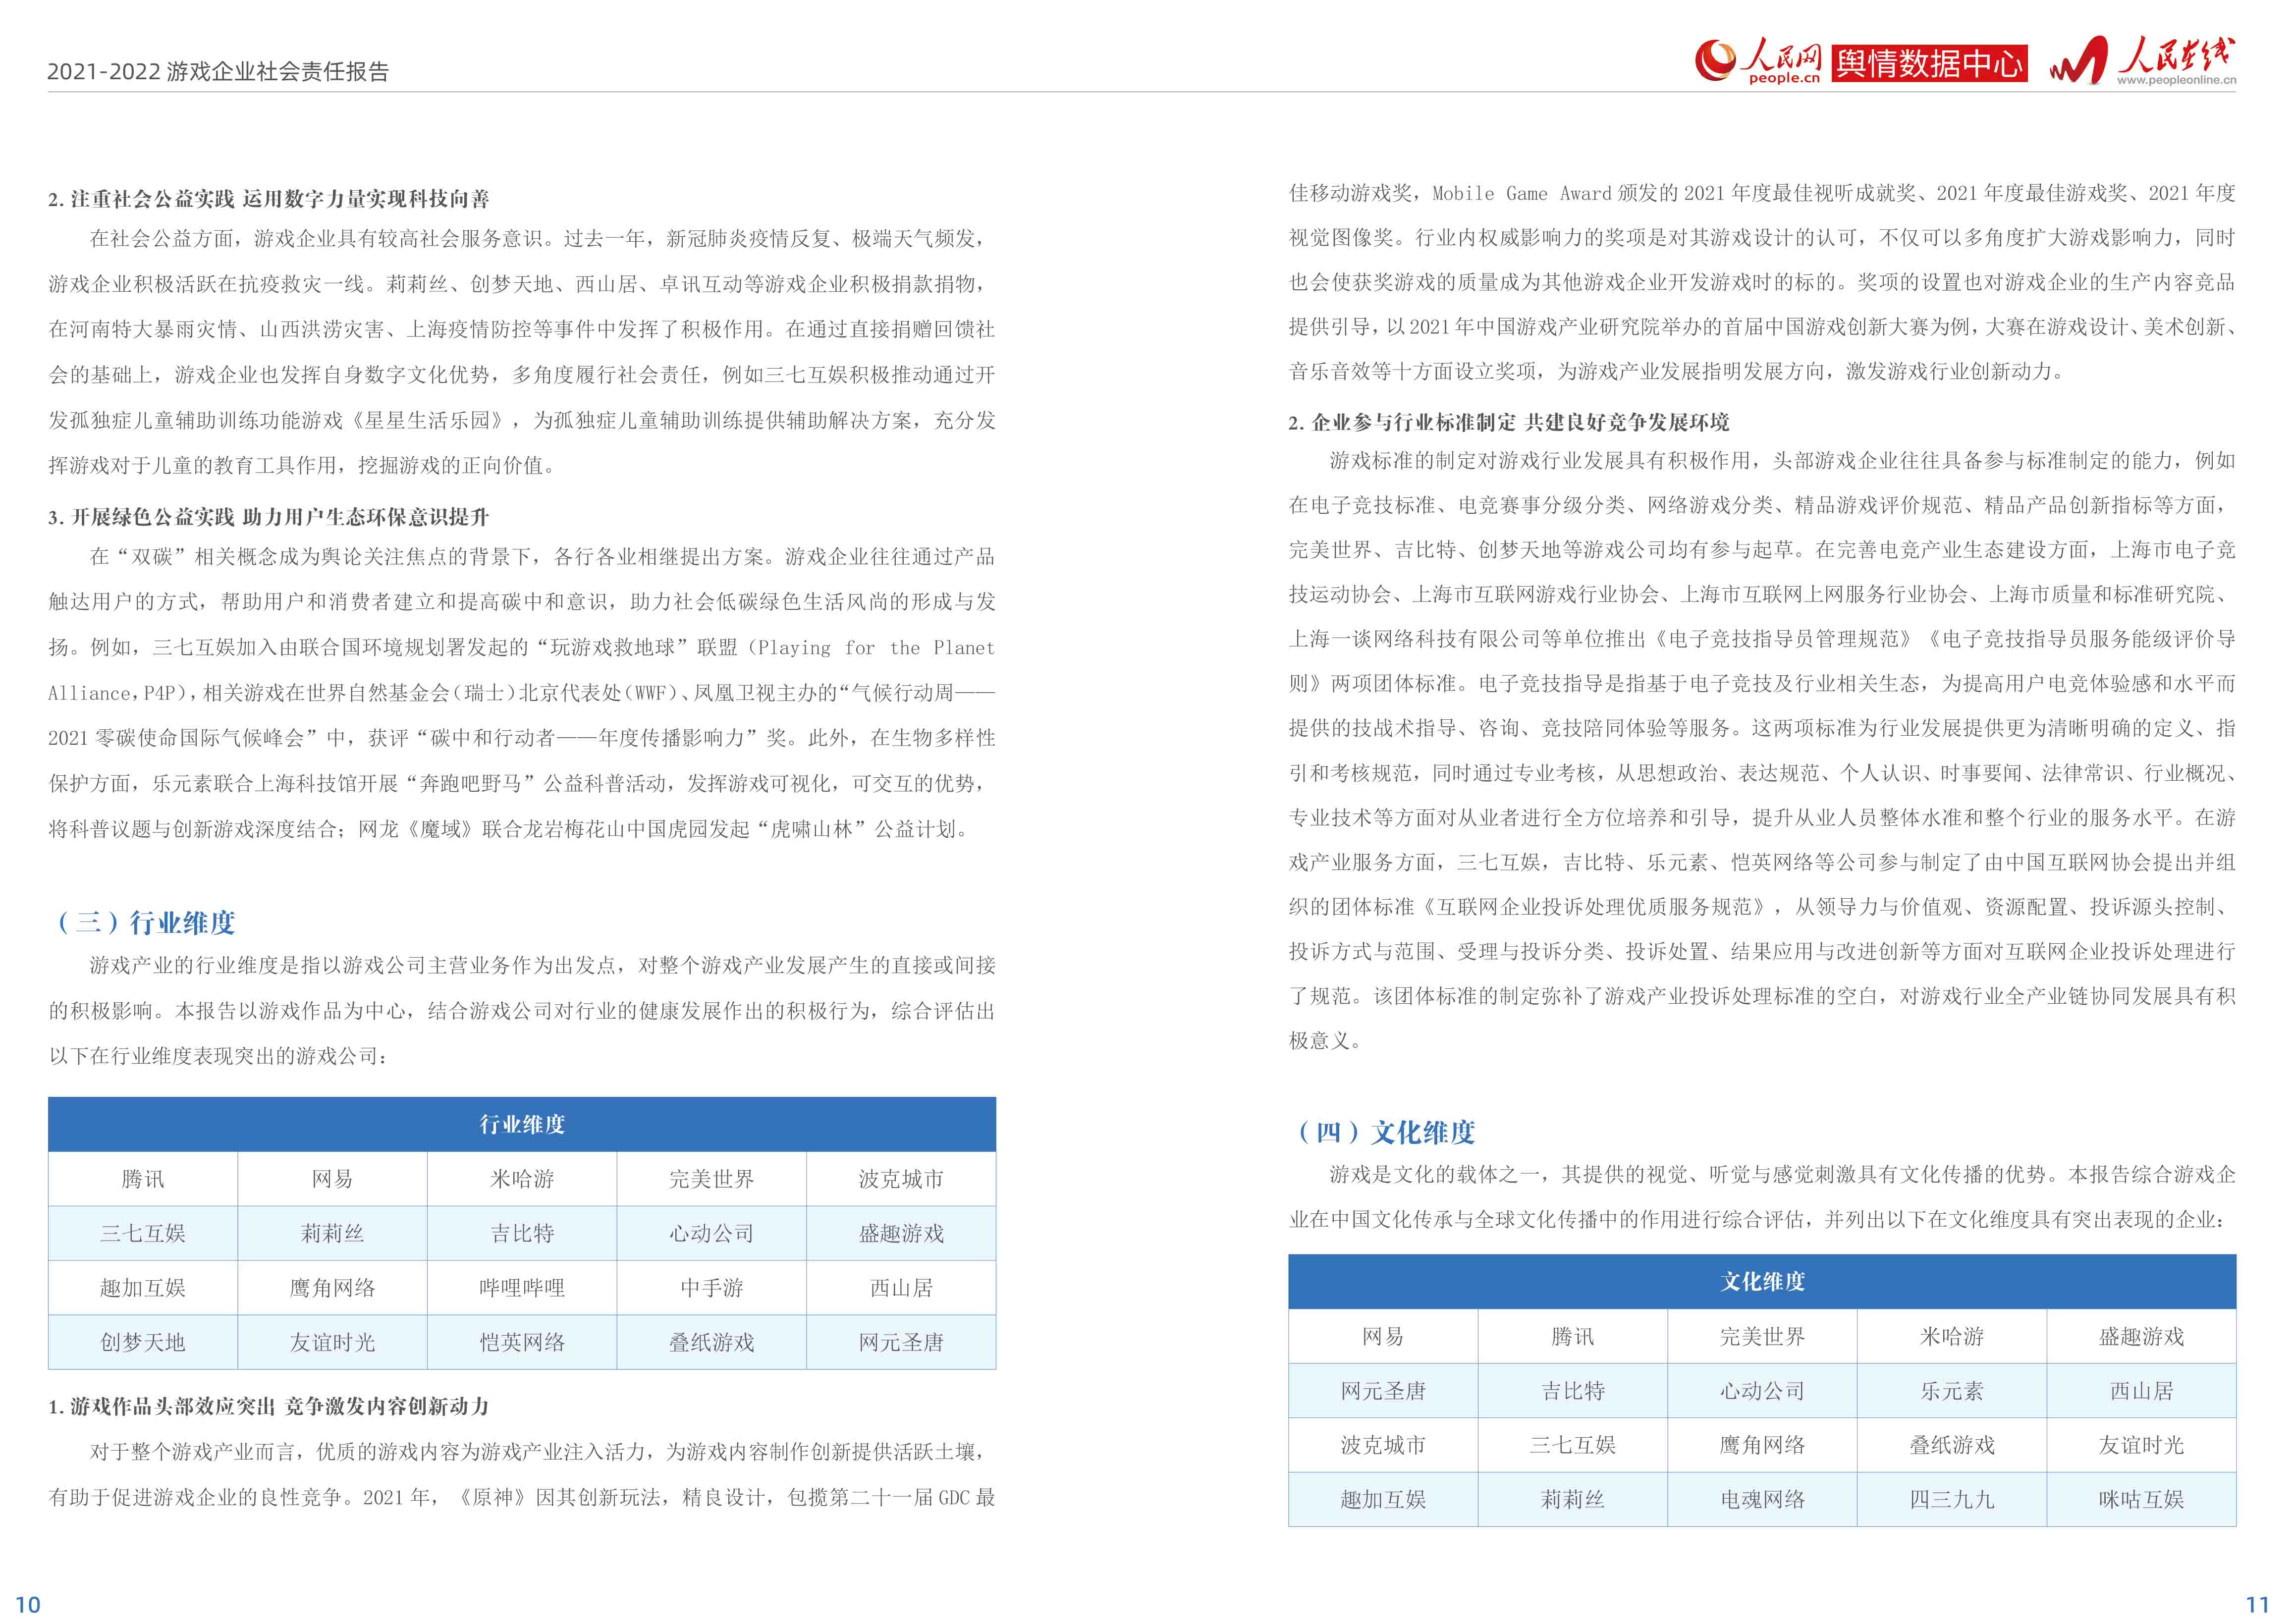Click 莉莉丝 cell in 文化维度 table
2292x1624 pixels.
coord(1573,1499)
